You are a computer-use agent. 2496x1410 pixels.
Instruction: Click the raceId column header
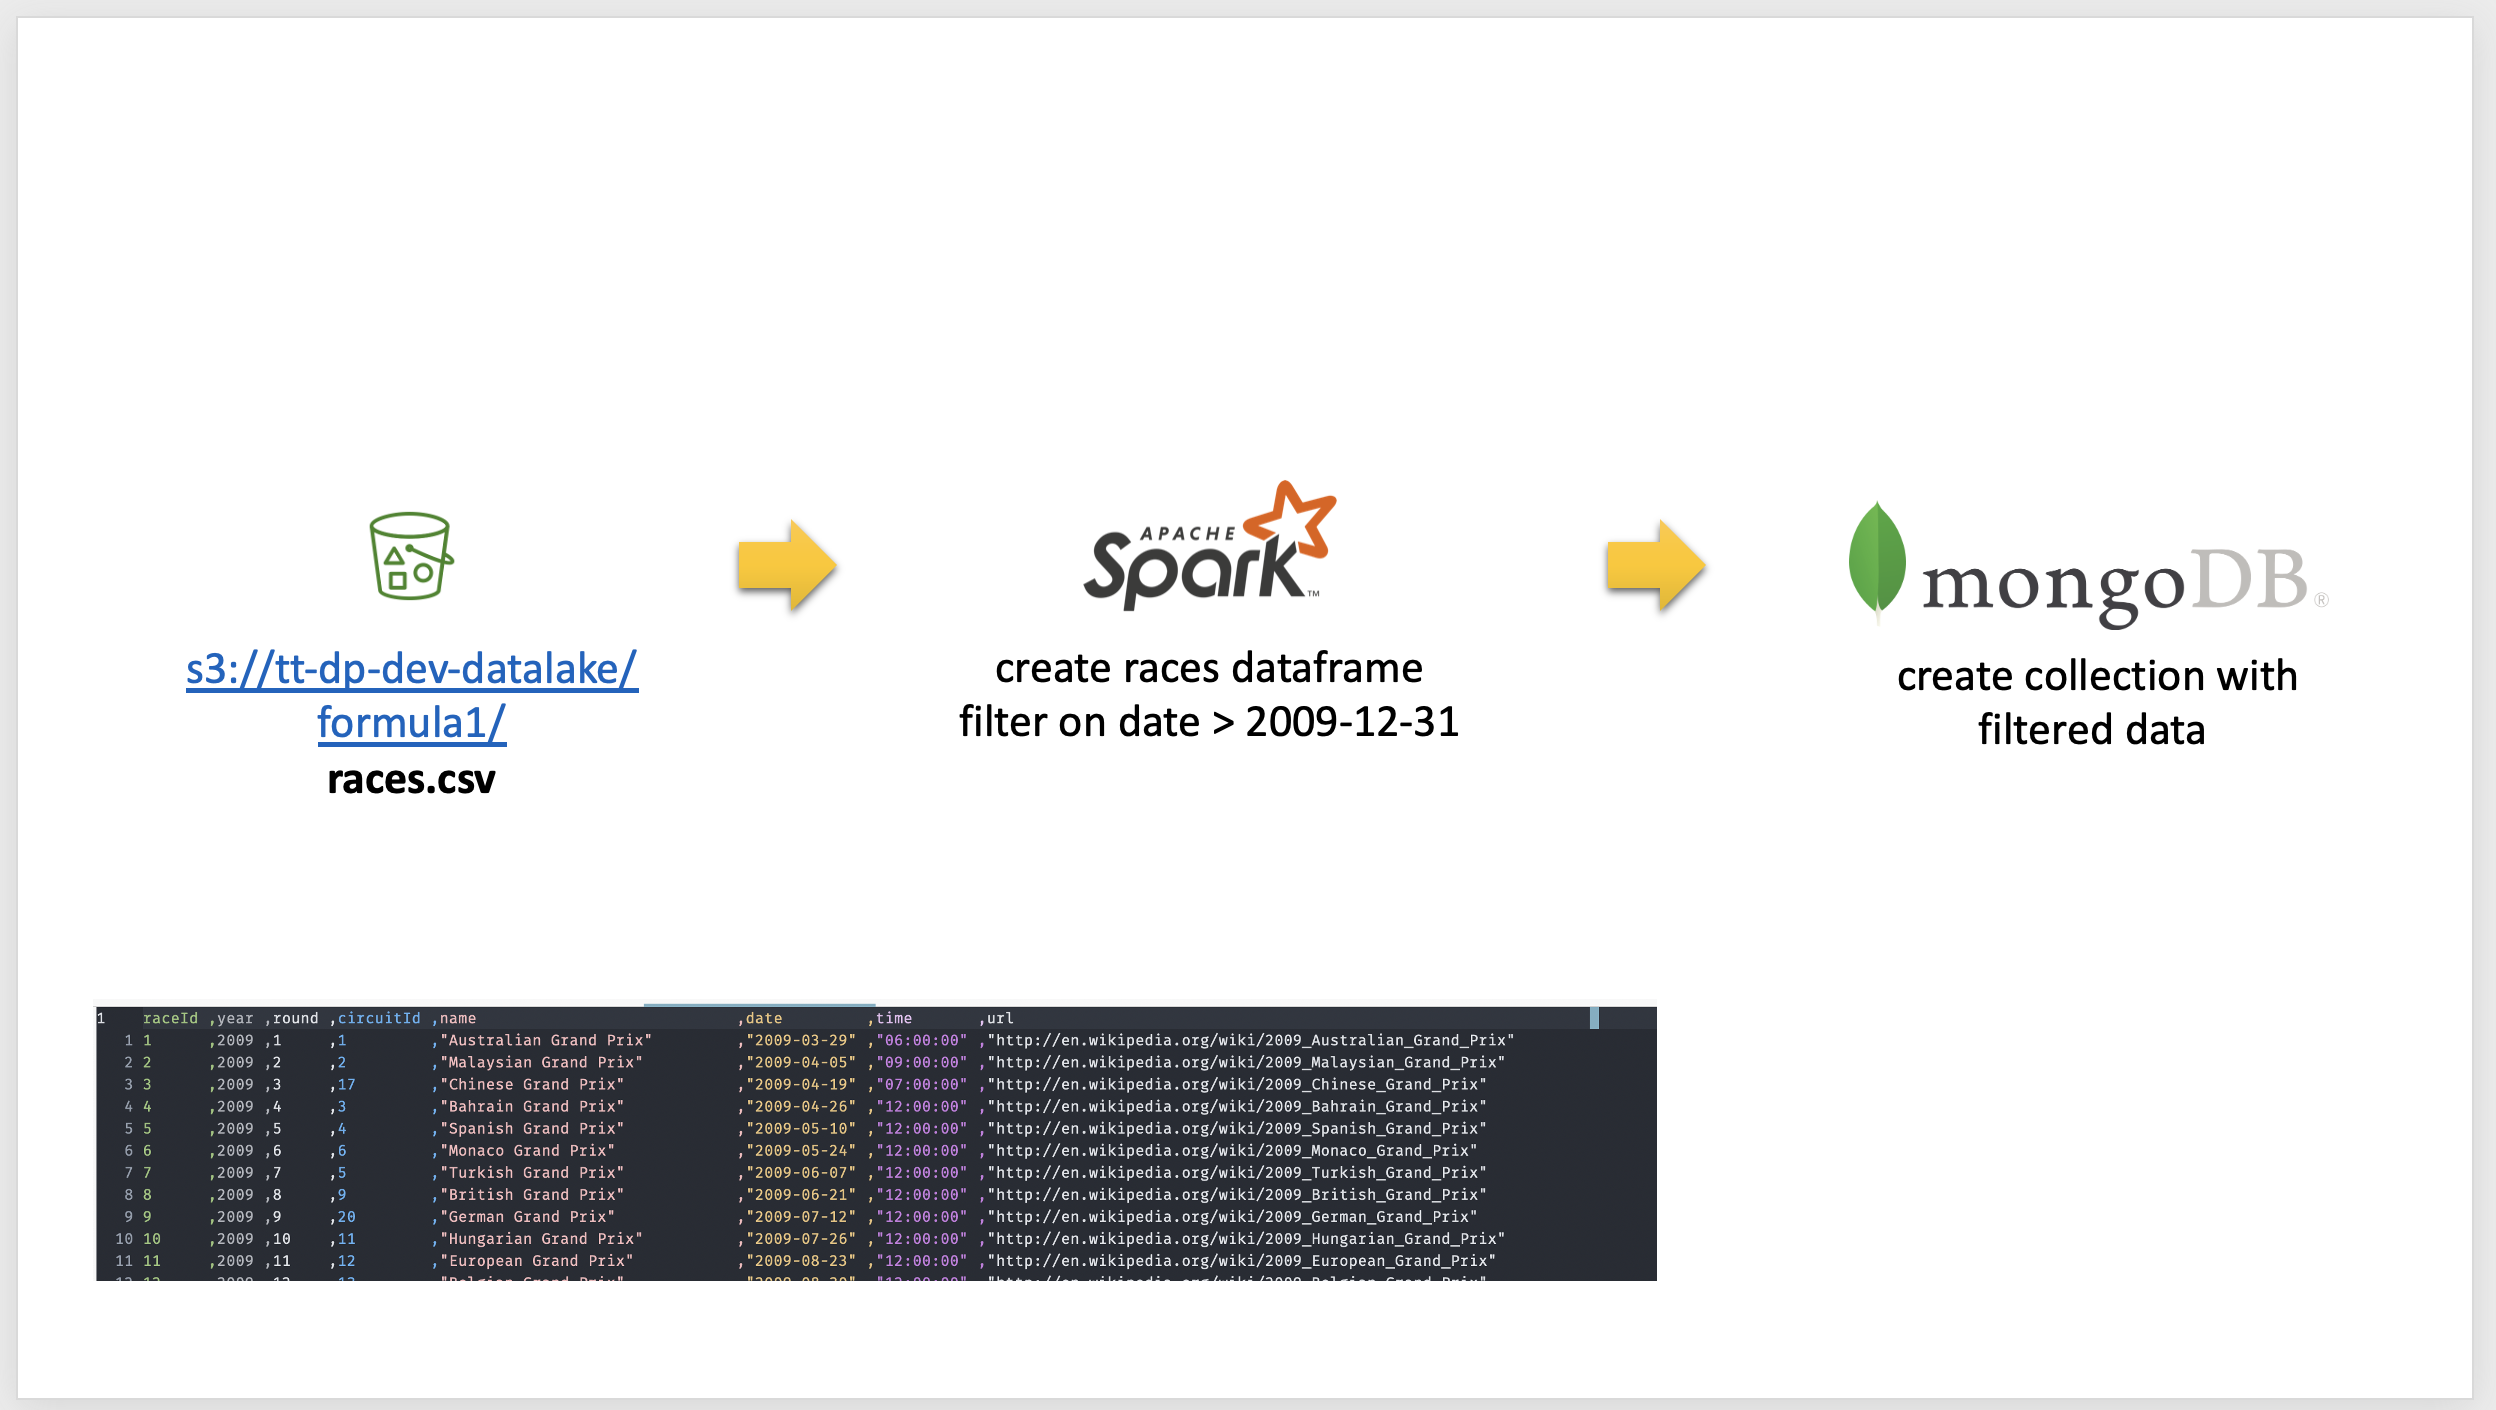pyautogui.click(x=170, y=1018)
